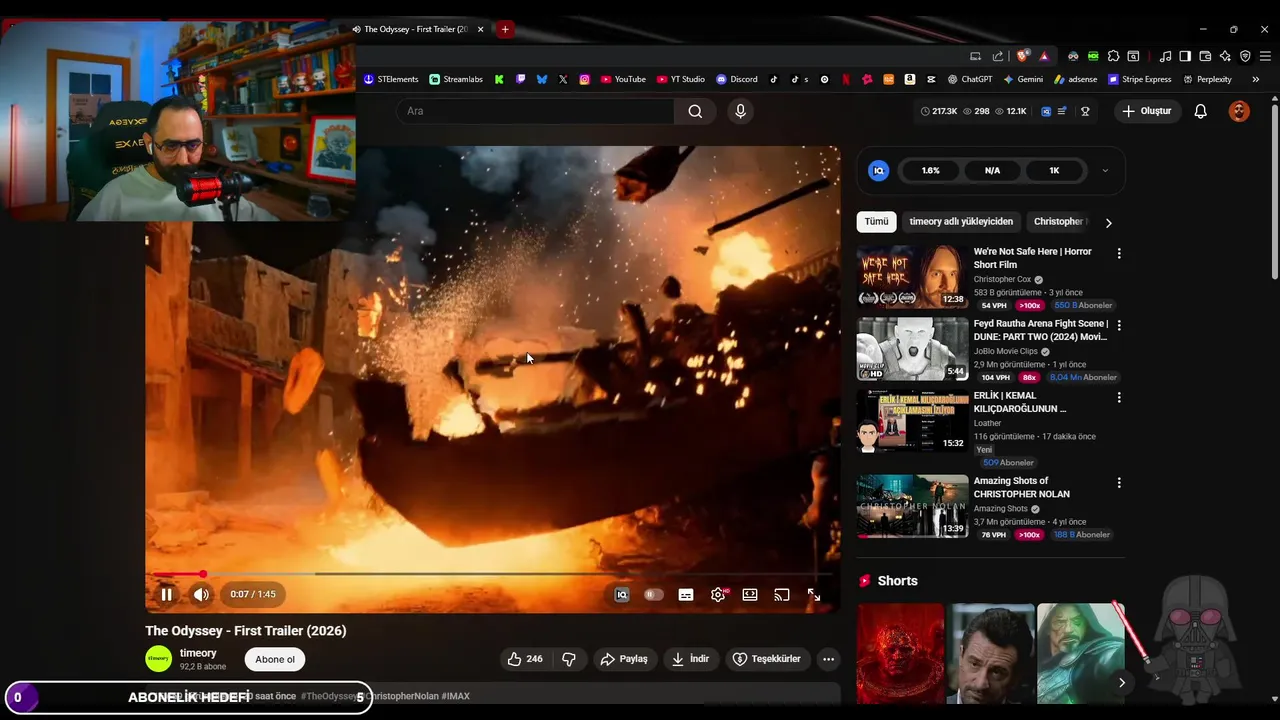Open options for 'We're Not Safe Here' video
This screenshot has height=720, width=1280.
click(1119, 254)
